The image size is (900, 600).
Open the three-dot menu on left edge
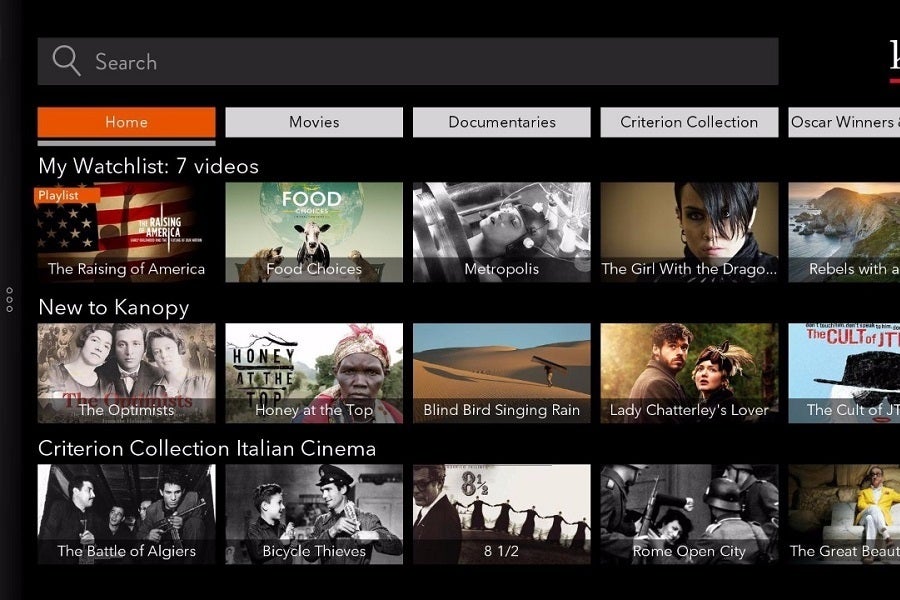point(9,300)
